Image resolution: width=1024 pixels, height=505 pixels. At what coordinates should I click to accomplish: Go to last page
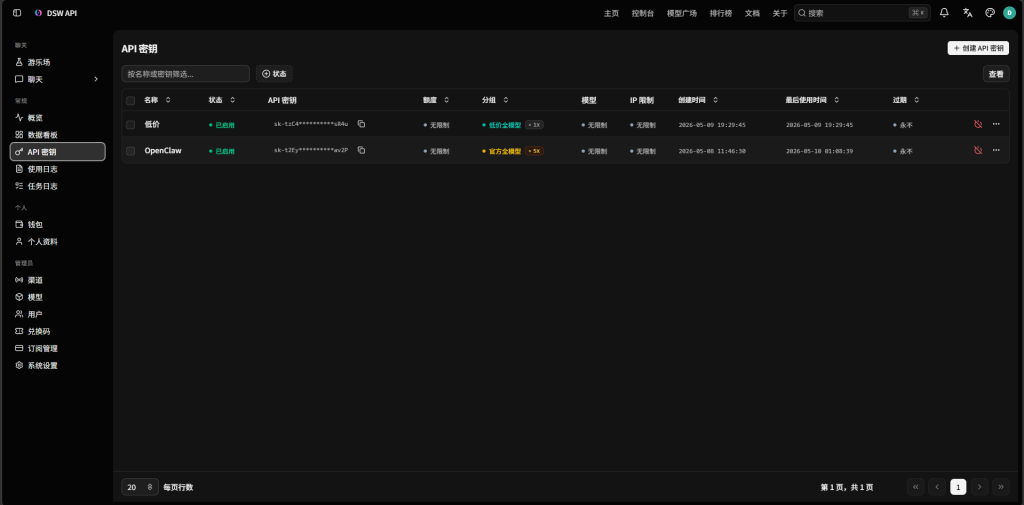pos(1000,487)
